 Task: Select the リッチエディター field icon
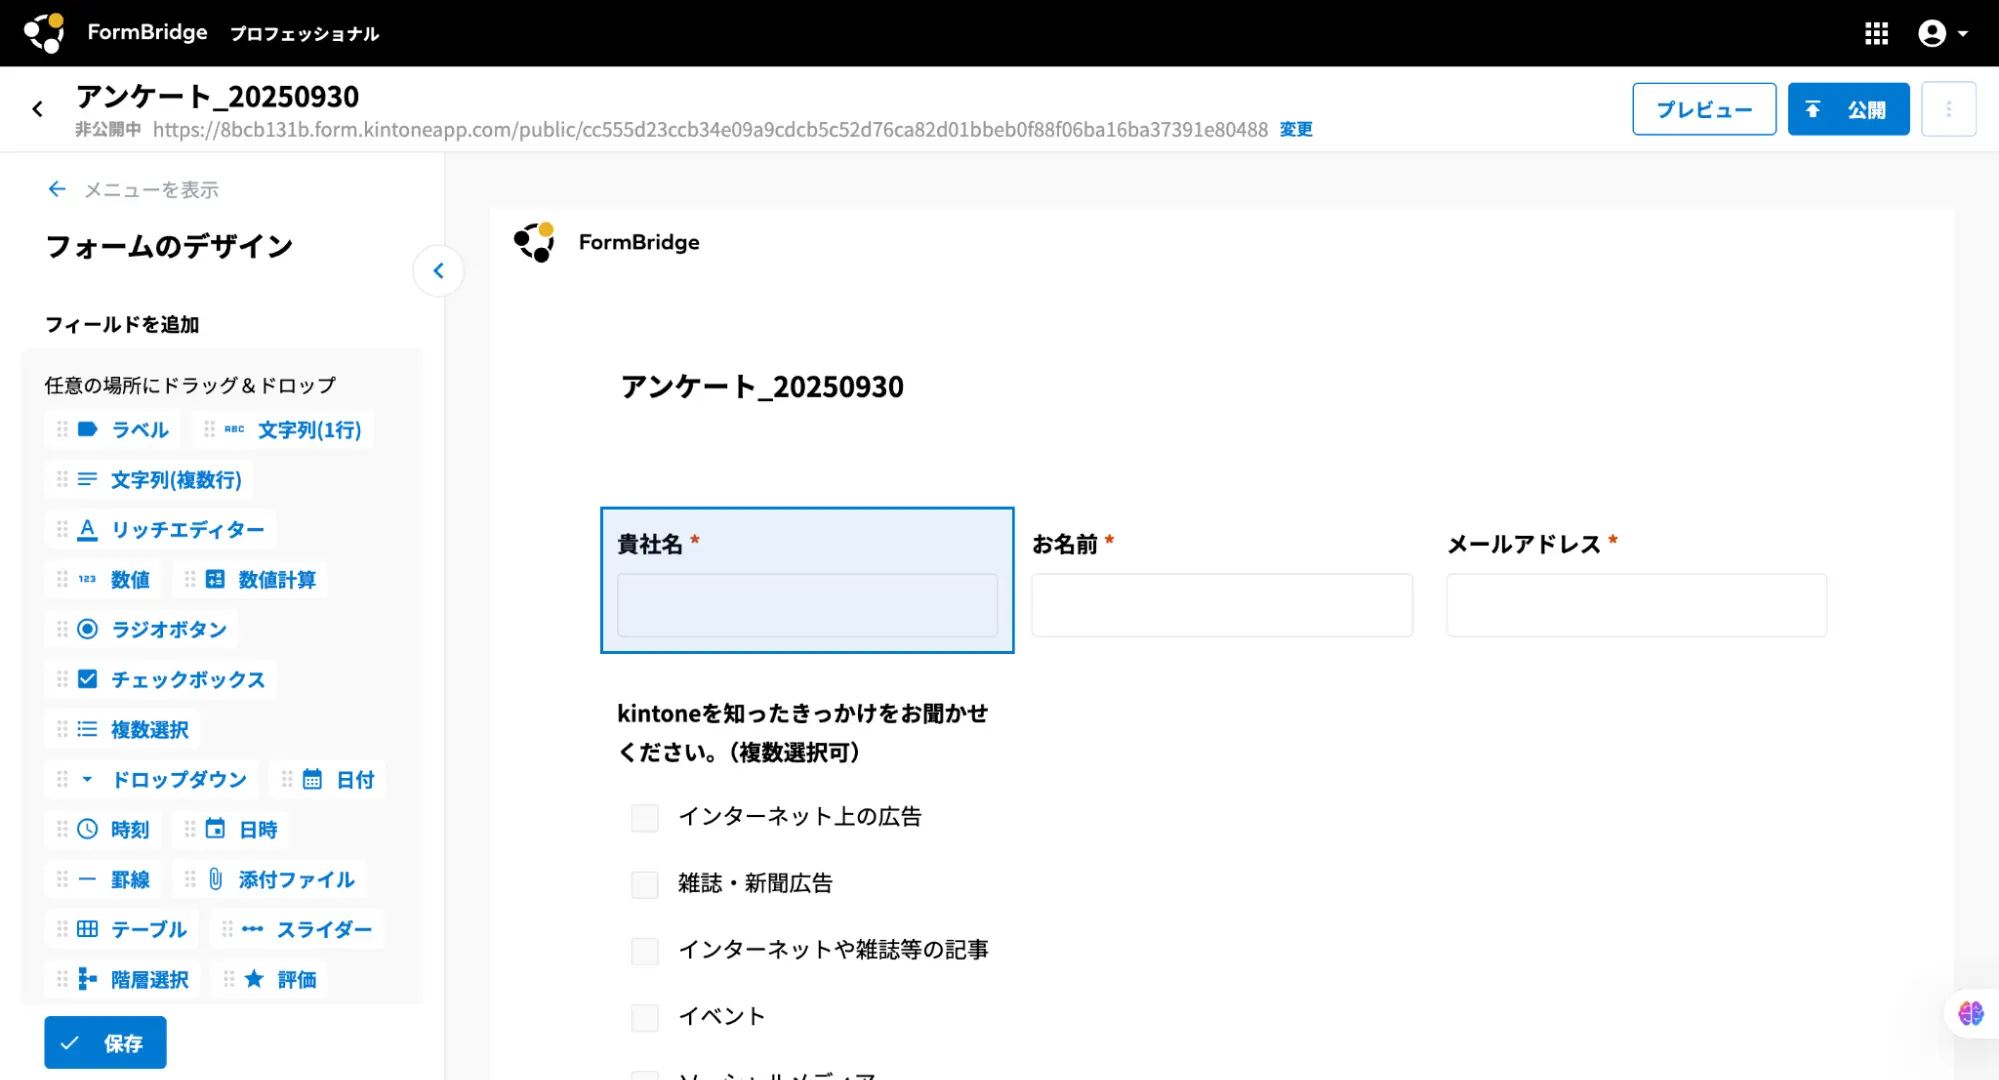click(88, 530)
